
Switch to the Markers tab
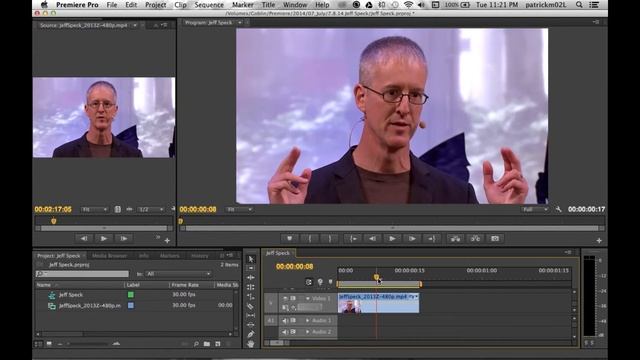(169, 256)
